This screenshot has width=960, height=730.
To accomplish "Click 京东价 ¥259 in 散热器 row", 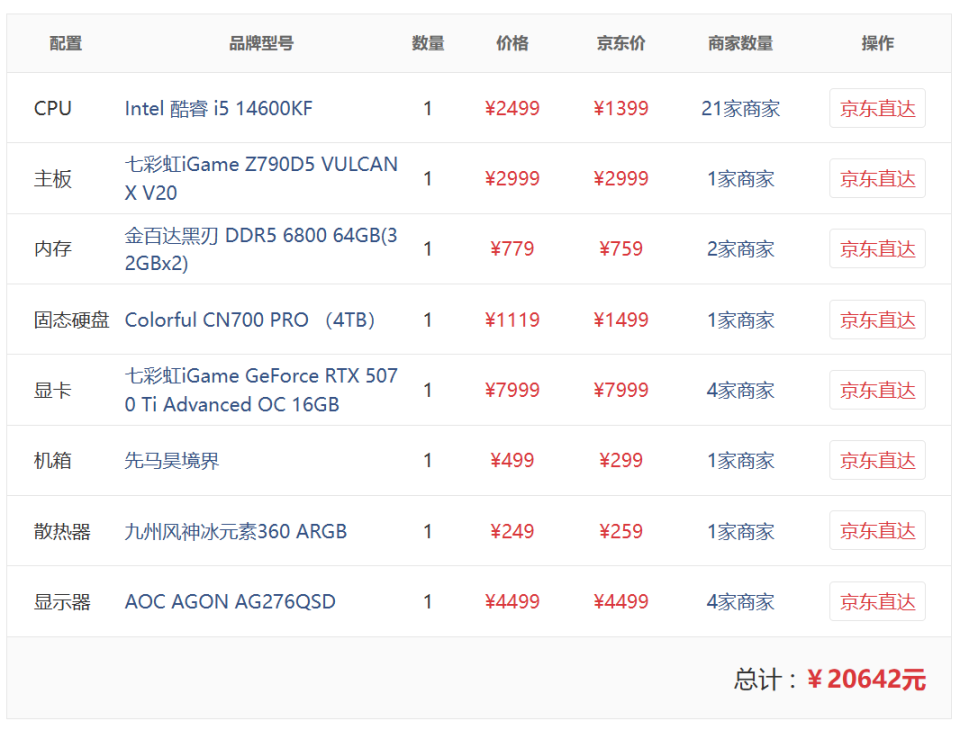I will [621, 531].
